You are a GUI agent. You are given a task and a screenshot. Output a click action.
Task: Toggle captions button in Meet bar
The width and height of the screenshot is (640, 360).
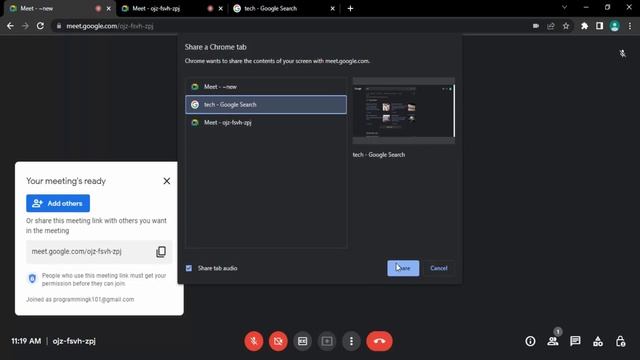point(302,341)
